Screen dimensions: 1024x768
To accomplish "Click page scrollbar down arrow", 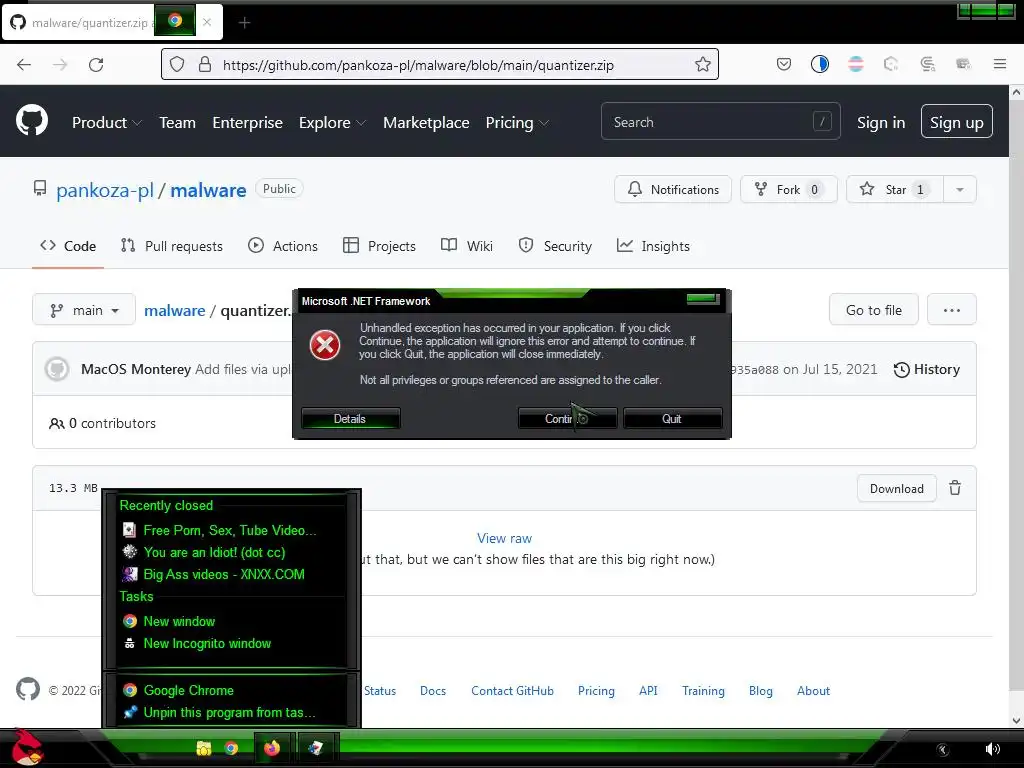I will click(x=1016, y=720).
